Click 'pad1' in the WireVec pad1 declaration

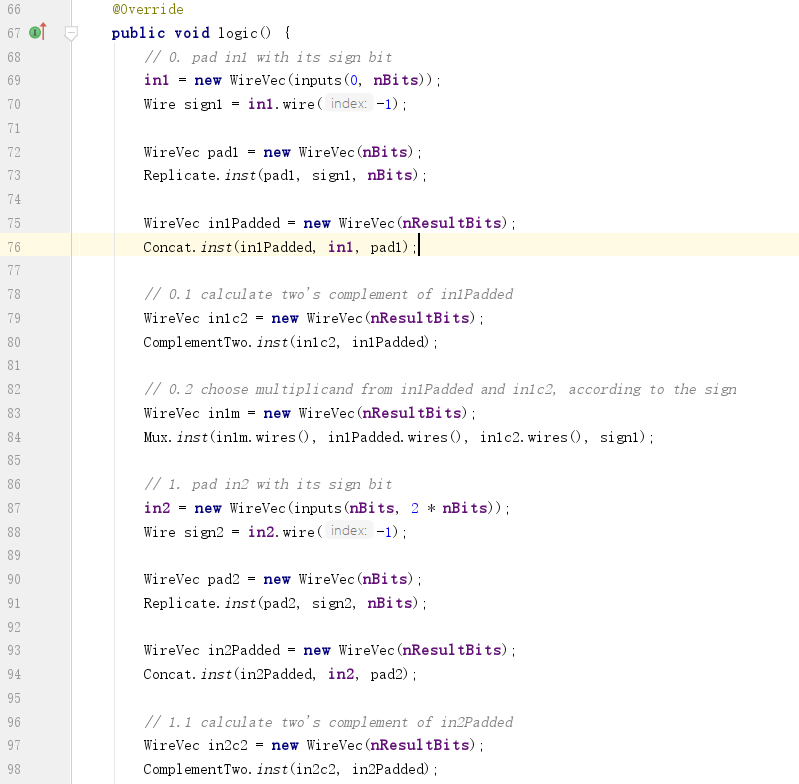[x=223, y=152]
